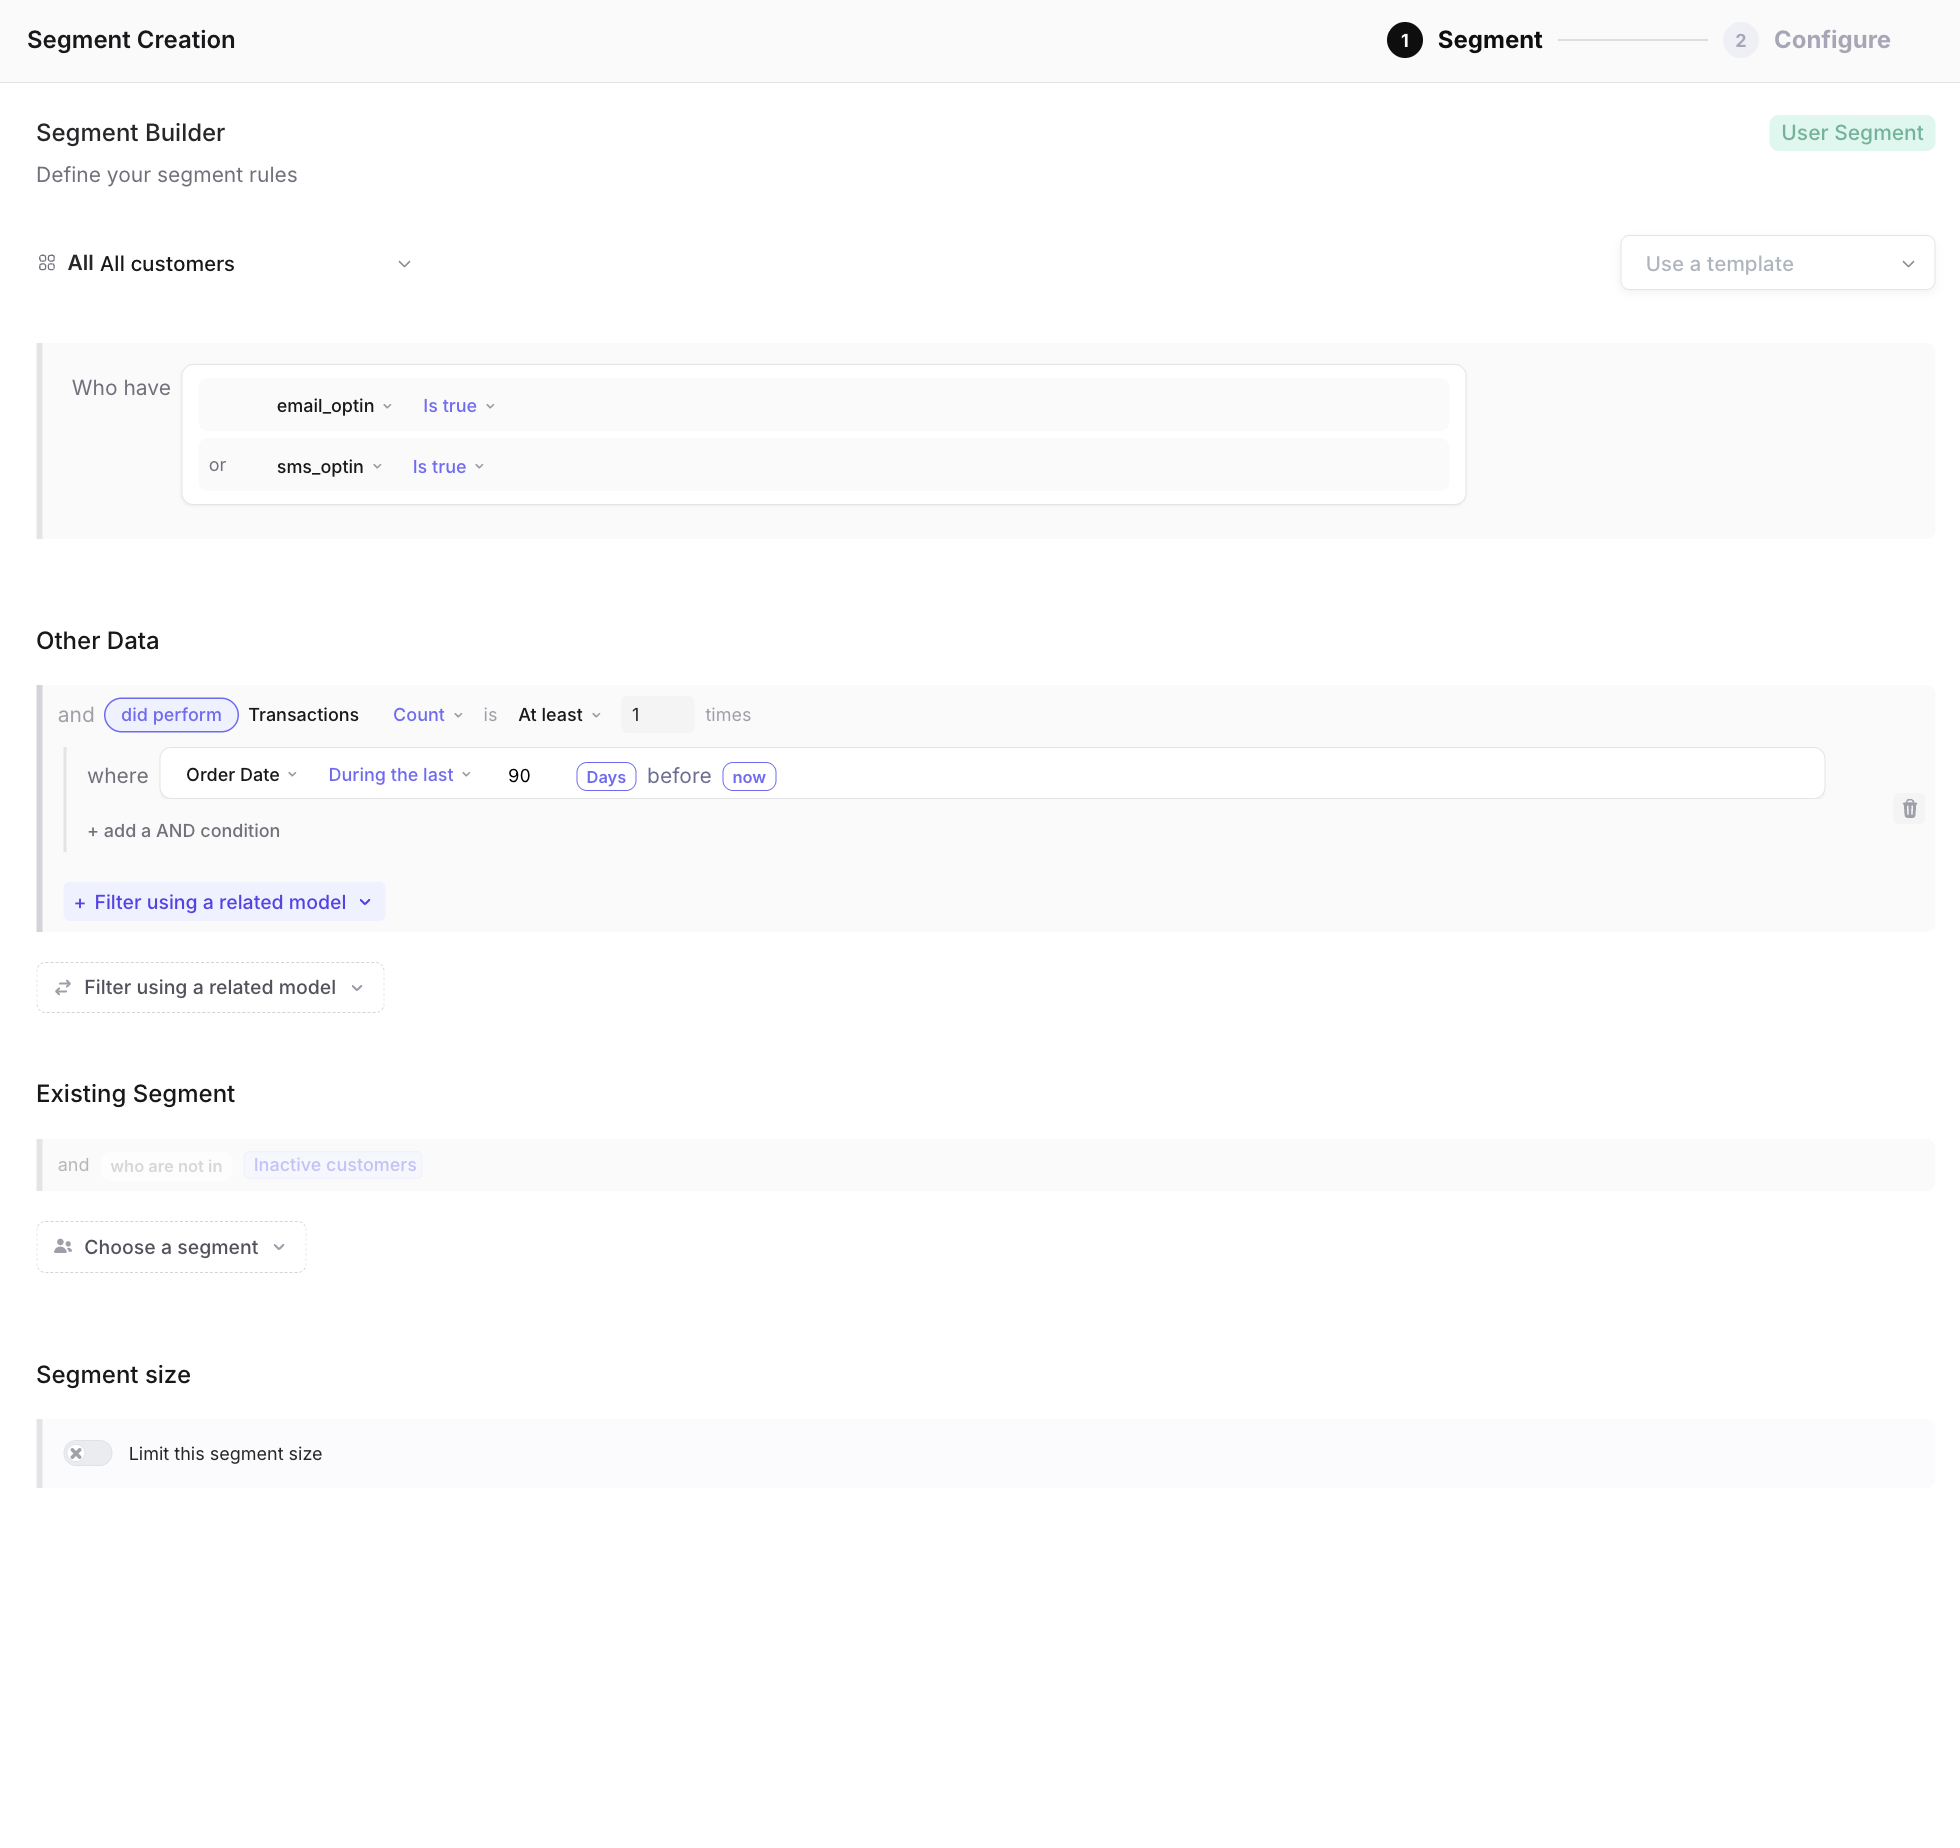Open the At least comparison dropdown

coord(560,715)
